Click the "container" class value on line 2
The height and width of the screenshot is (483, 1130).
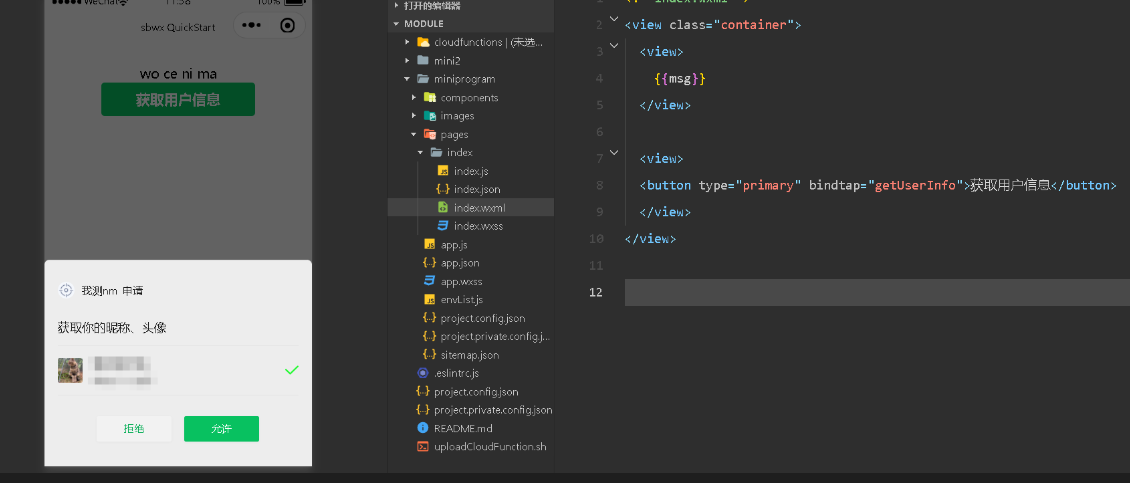754,25
